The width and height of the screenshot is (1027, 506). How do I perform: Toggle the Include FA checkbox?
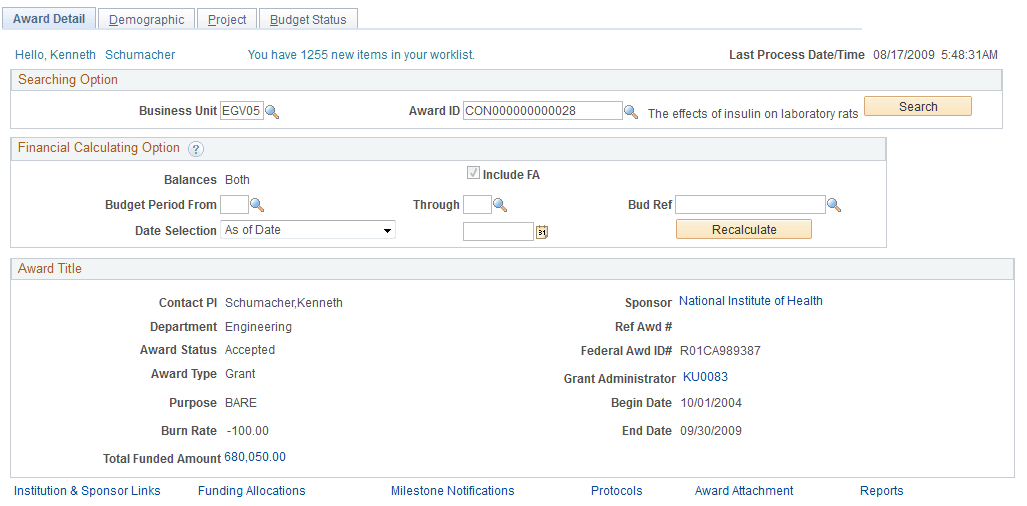473,173
